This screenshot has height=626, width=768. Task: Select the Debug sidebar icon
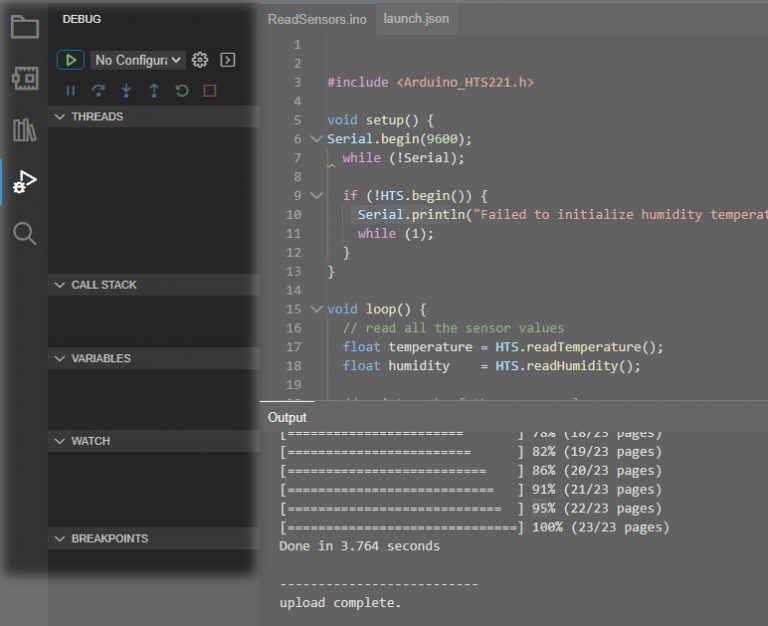coord(24,182)
